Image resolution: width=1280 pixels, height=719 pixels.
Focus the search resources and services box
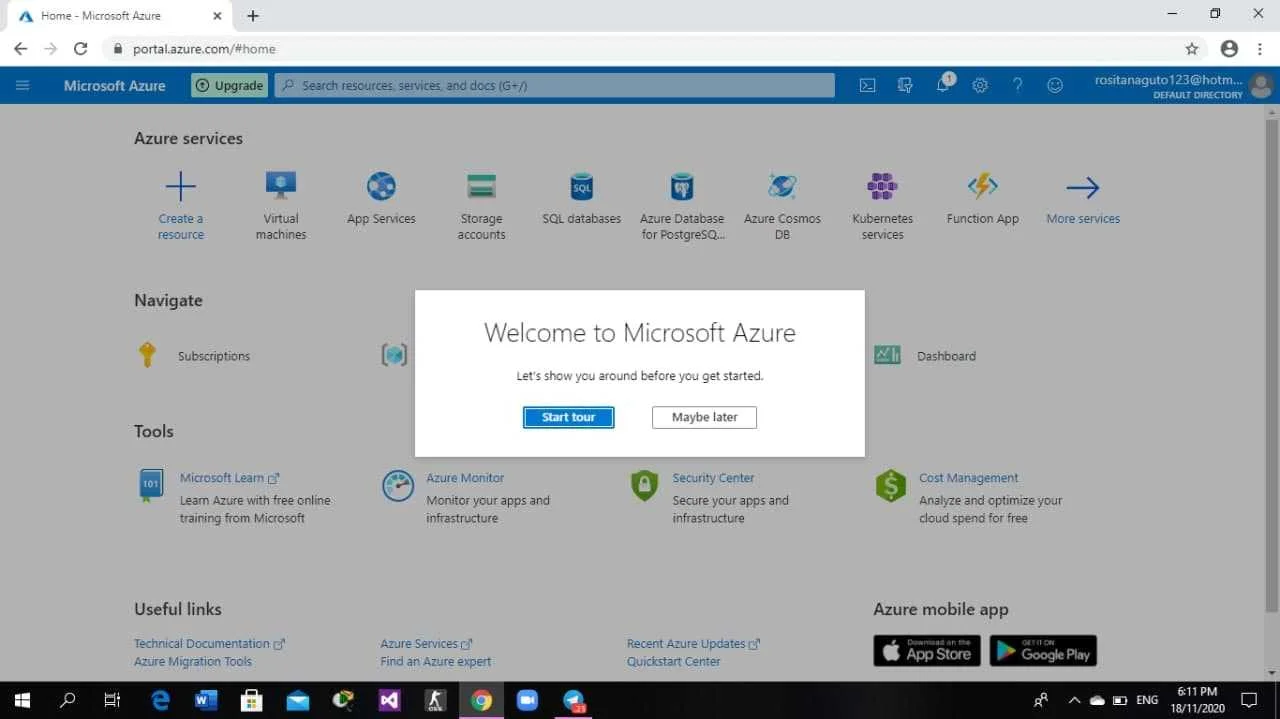pyautogui.click(x=555, y=85)
